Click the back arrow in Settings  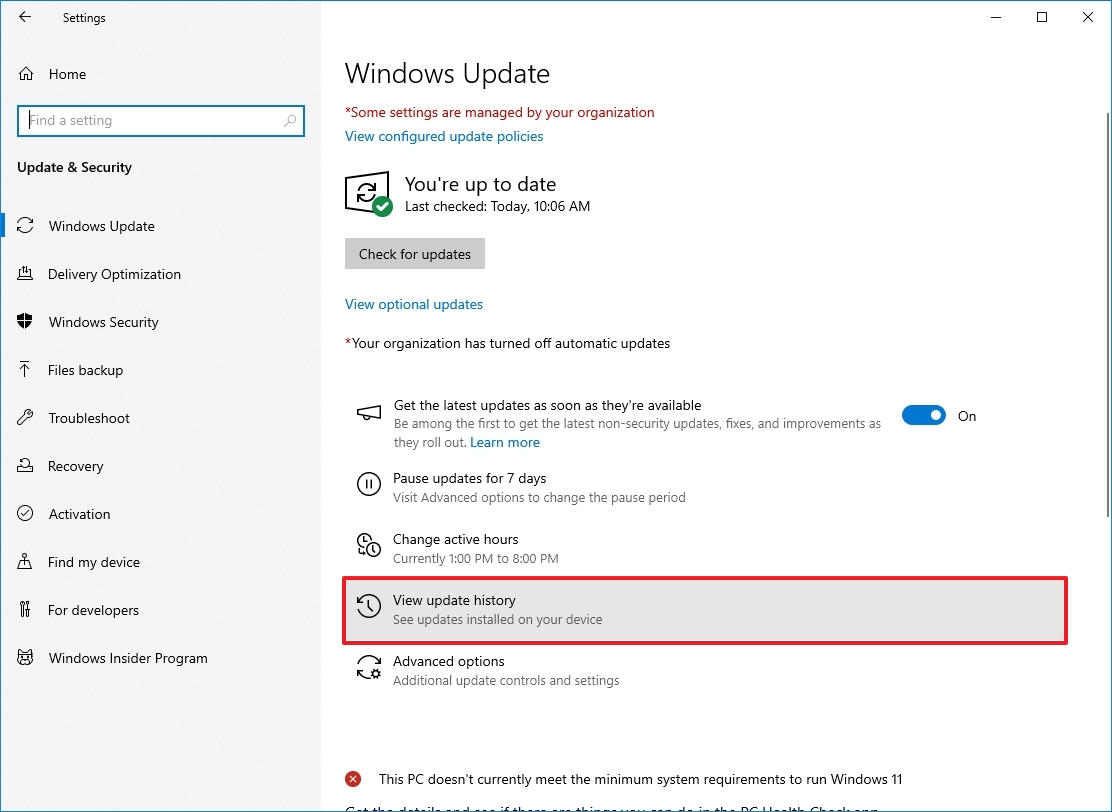pos(25,17)
